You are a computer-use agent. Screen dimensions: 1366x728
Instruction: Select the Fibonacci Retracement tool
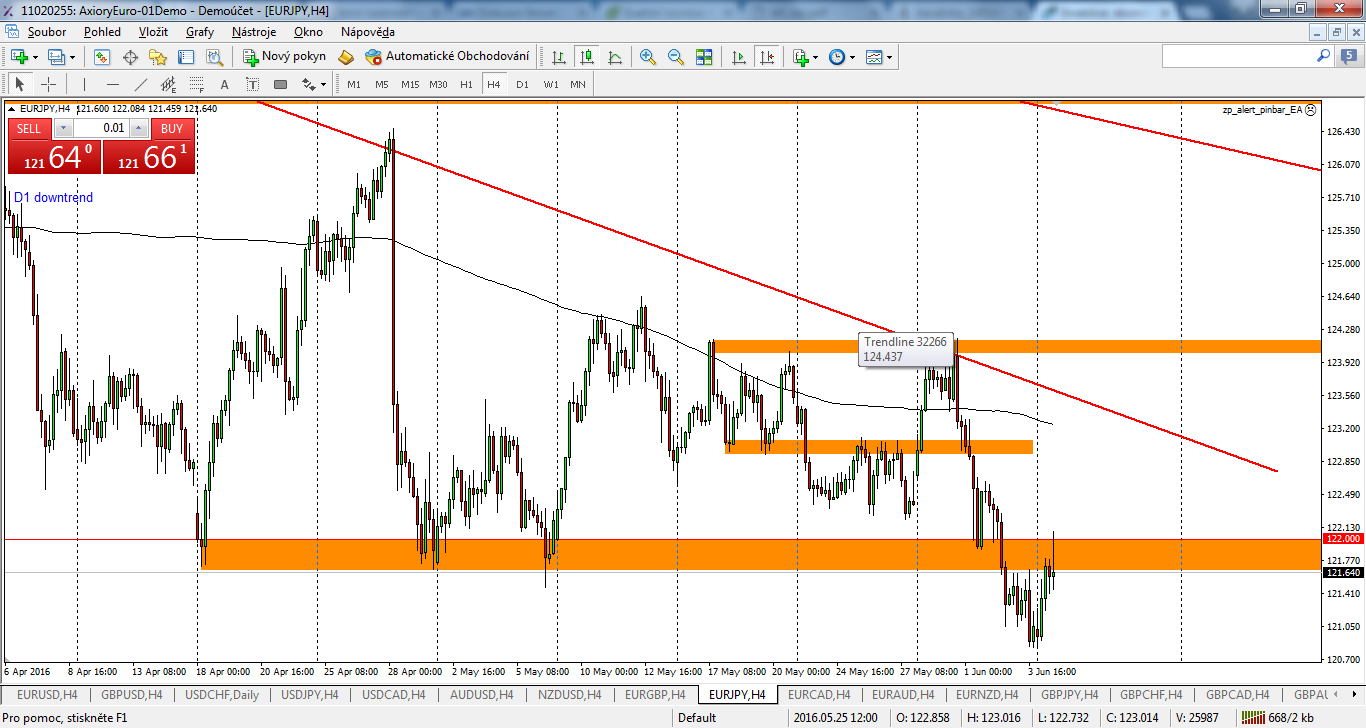click(196, 84)
